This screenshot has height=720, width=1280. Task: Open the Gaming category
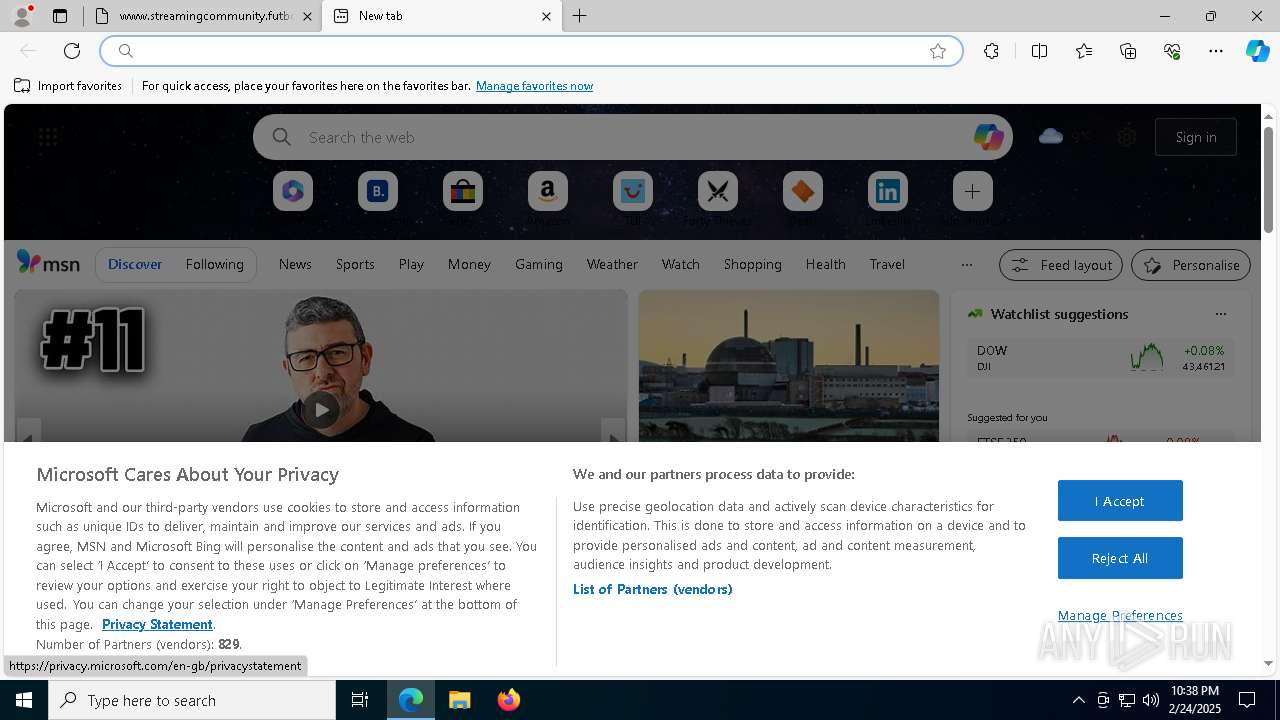[x=539, y=264]
